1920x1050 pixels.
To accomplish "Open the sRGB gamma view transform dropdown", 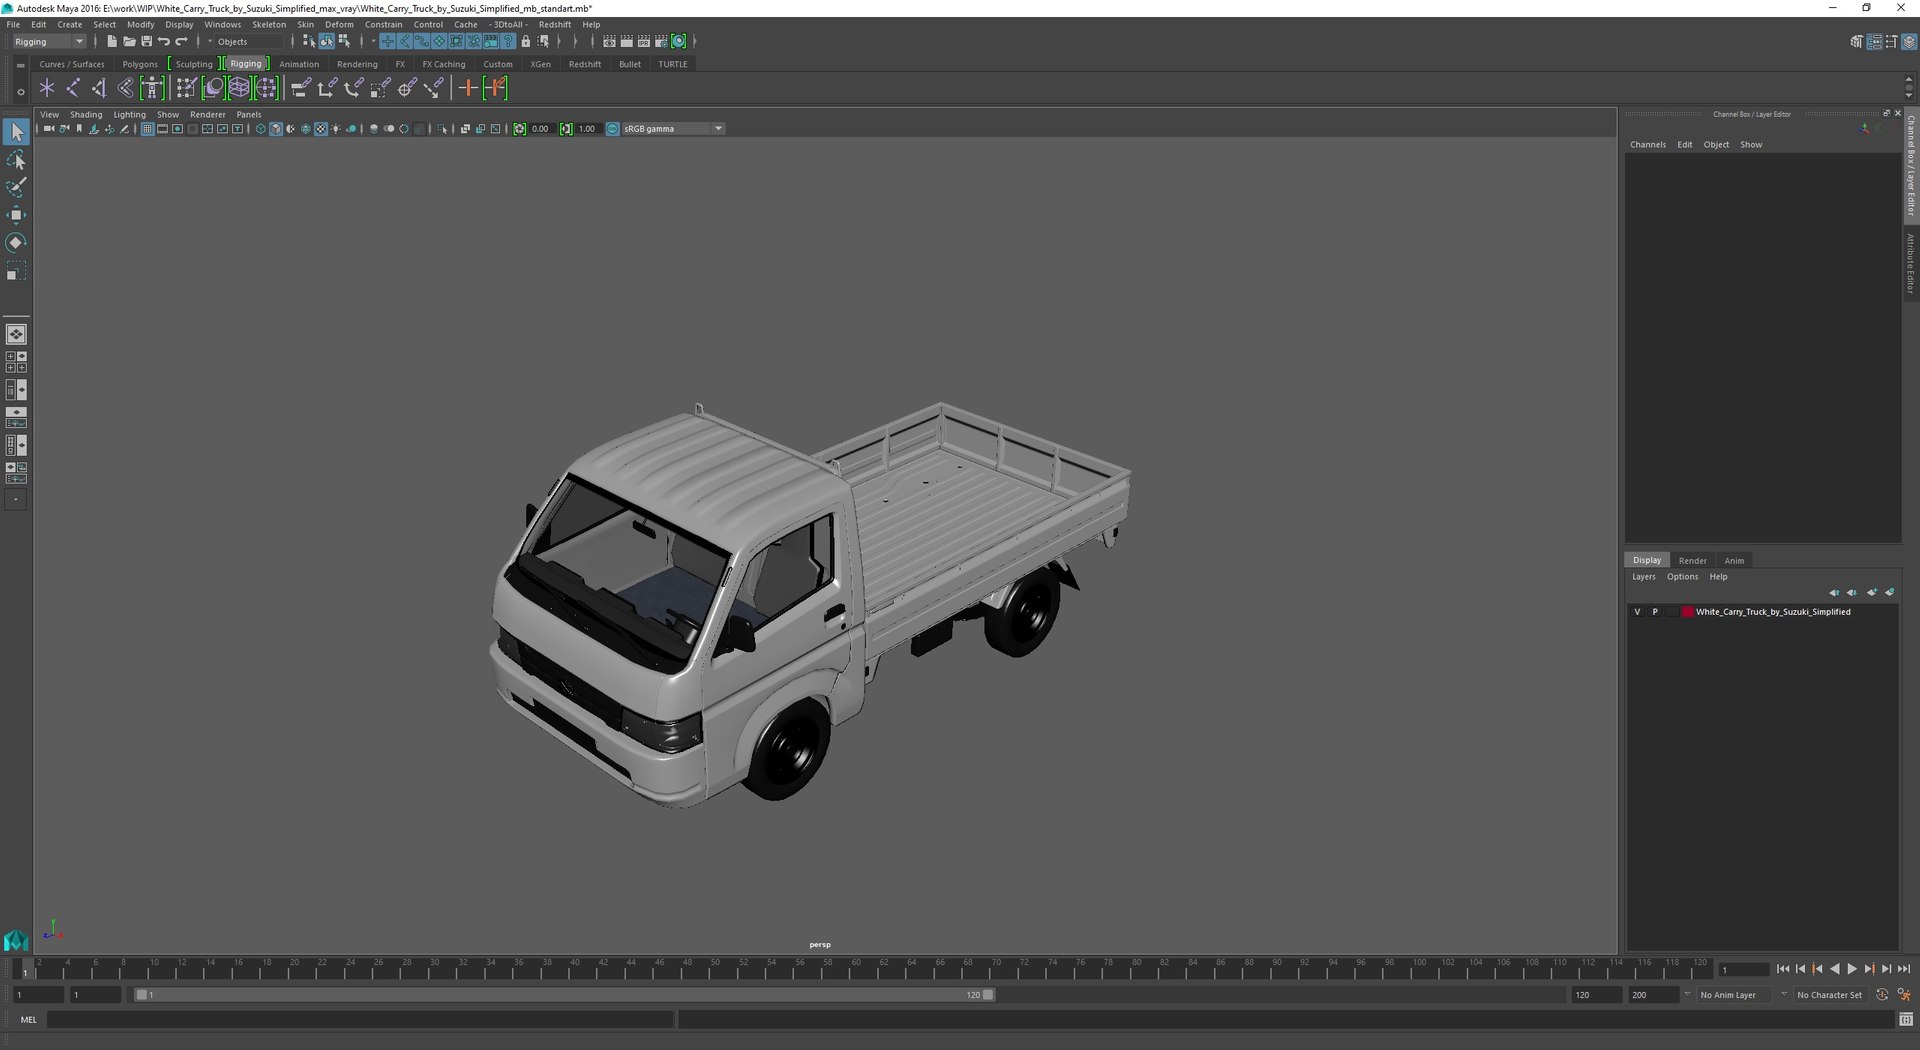I will 672,129.
